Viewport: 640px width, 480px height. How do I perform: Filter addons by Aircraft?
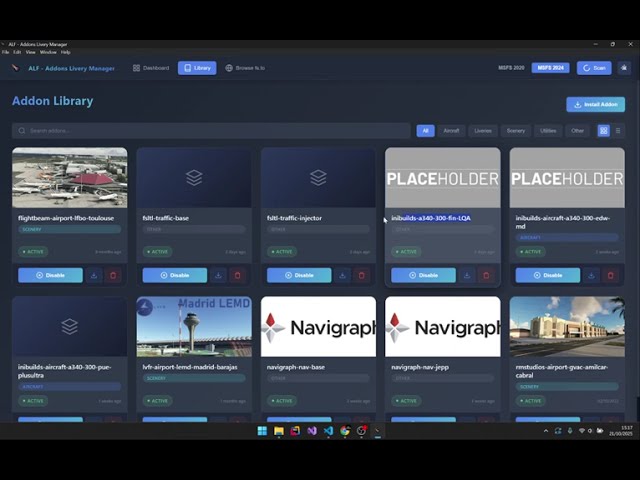click(451, 131)
